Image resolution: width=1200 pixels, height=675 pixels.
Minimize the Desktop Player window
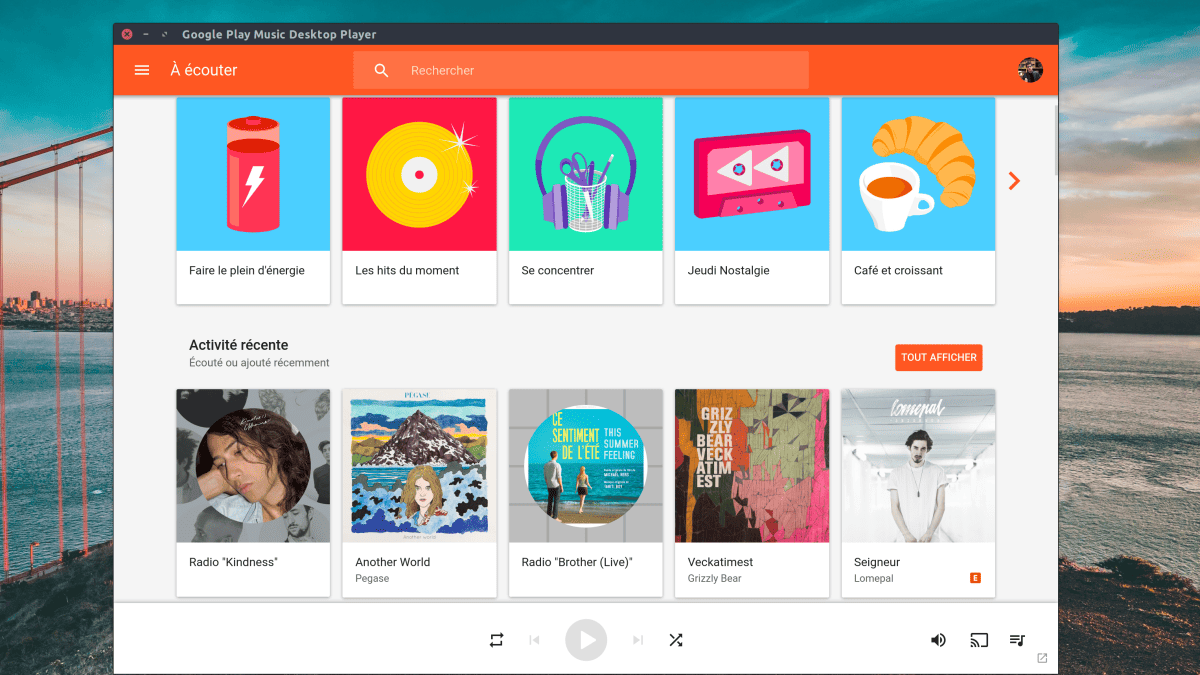[x=146, y=34]
